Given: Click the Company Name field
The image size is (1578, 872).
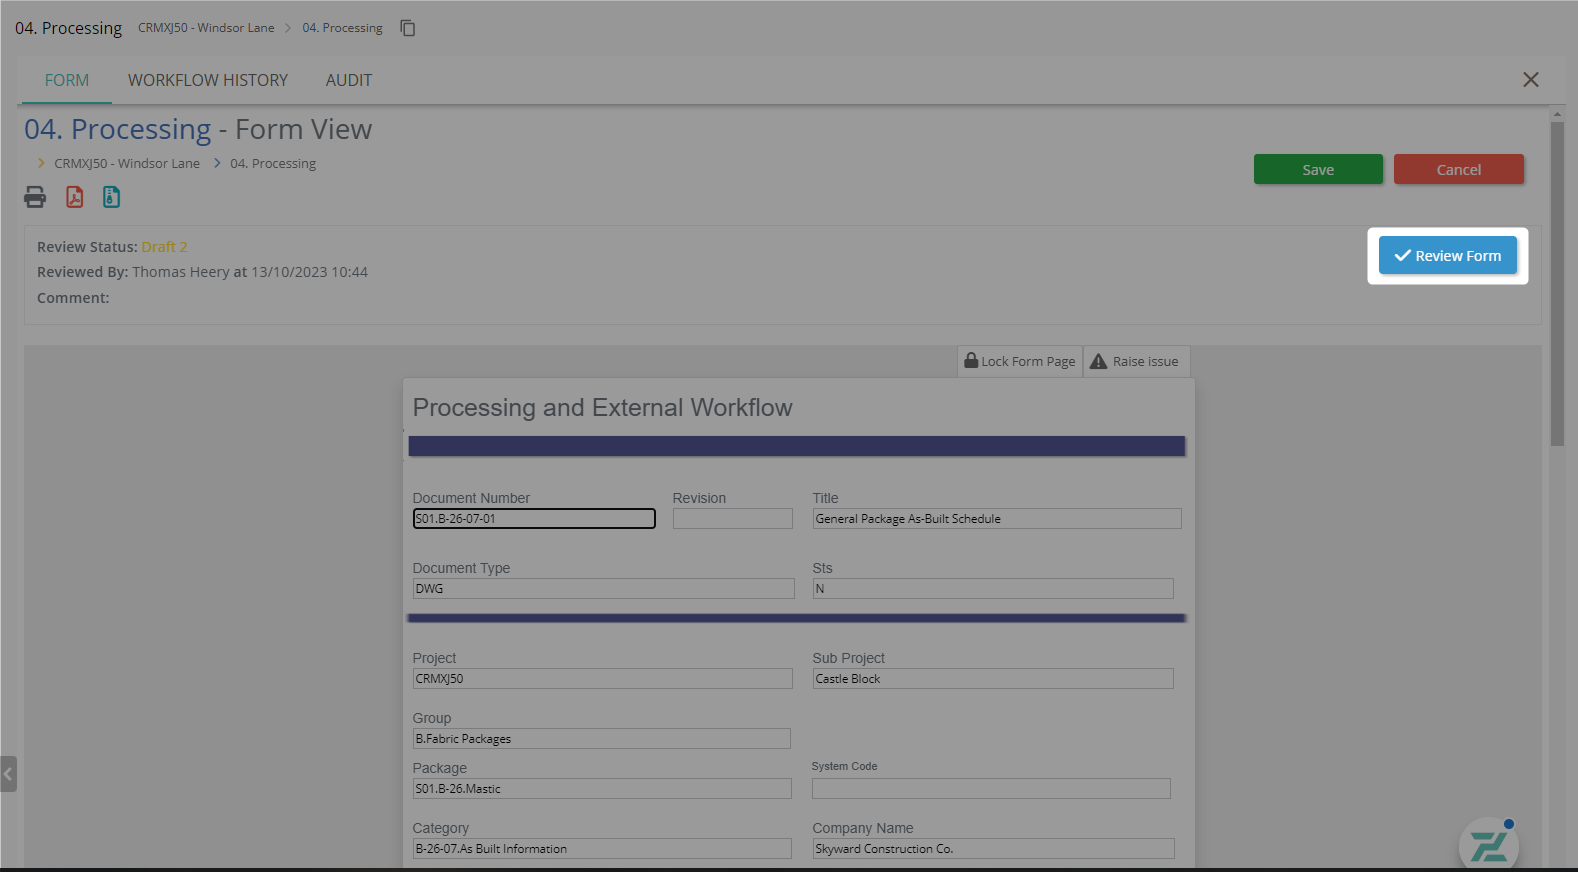Looking at the screenshot, I should click(994, 849).
